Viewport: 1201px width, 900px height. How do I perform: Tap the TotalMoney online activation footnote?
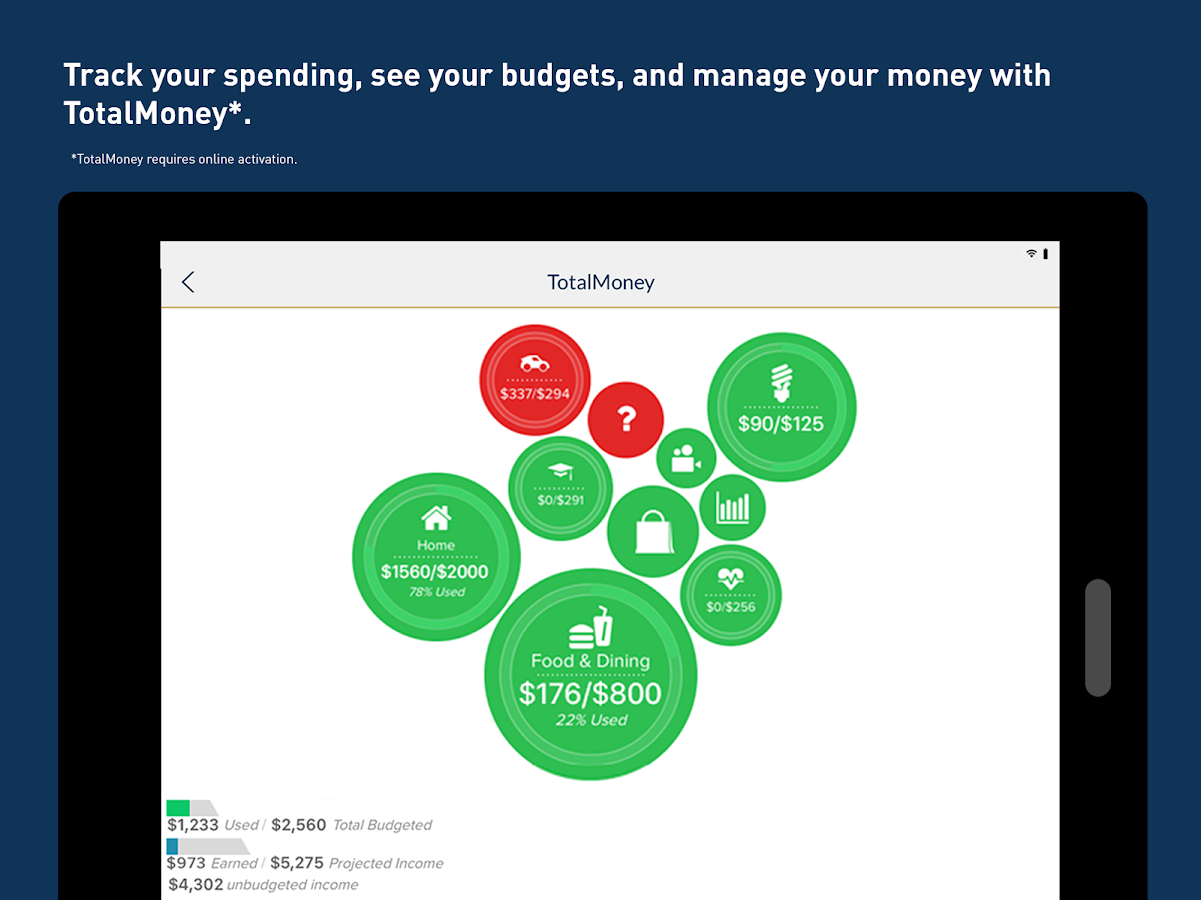[x=184, y=159]
